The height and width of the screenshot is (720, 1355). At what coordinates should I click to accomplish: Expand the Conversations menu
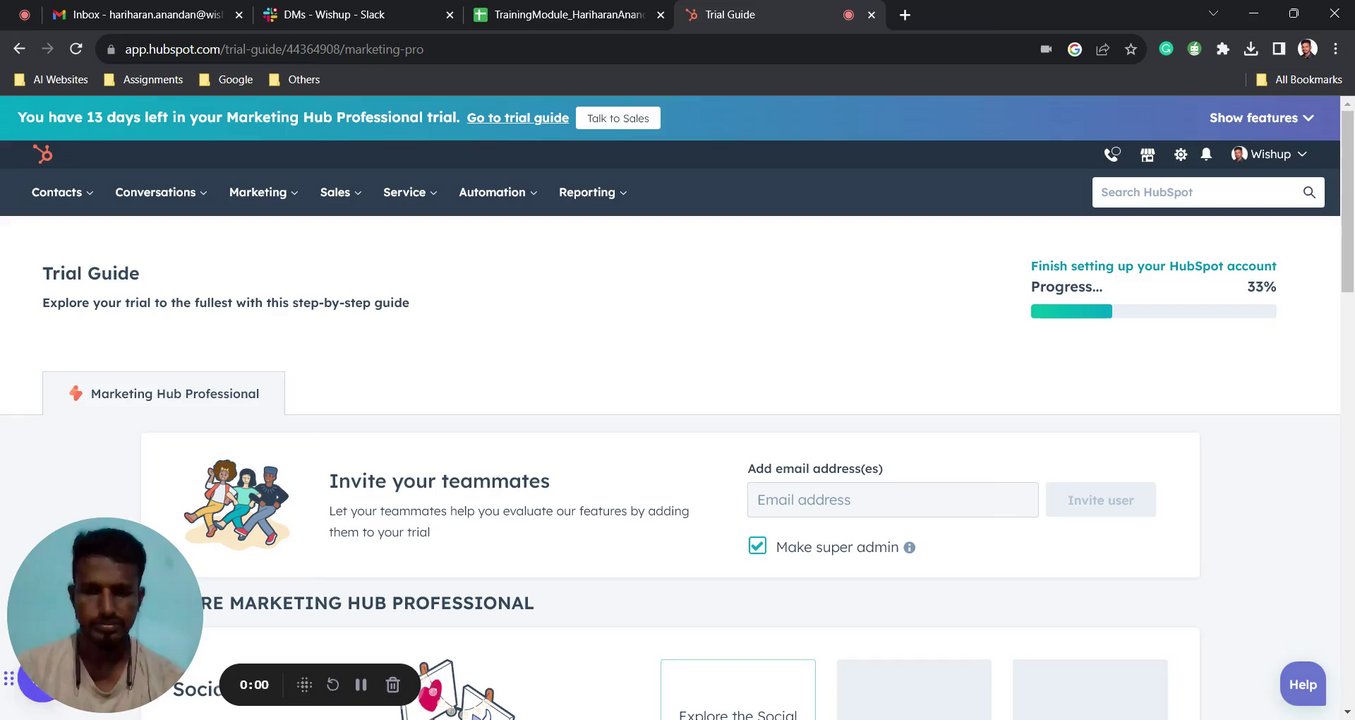click(x=161, y=192)
